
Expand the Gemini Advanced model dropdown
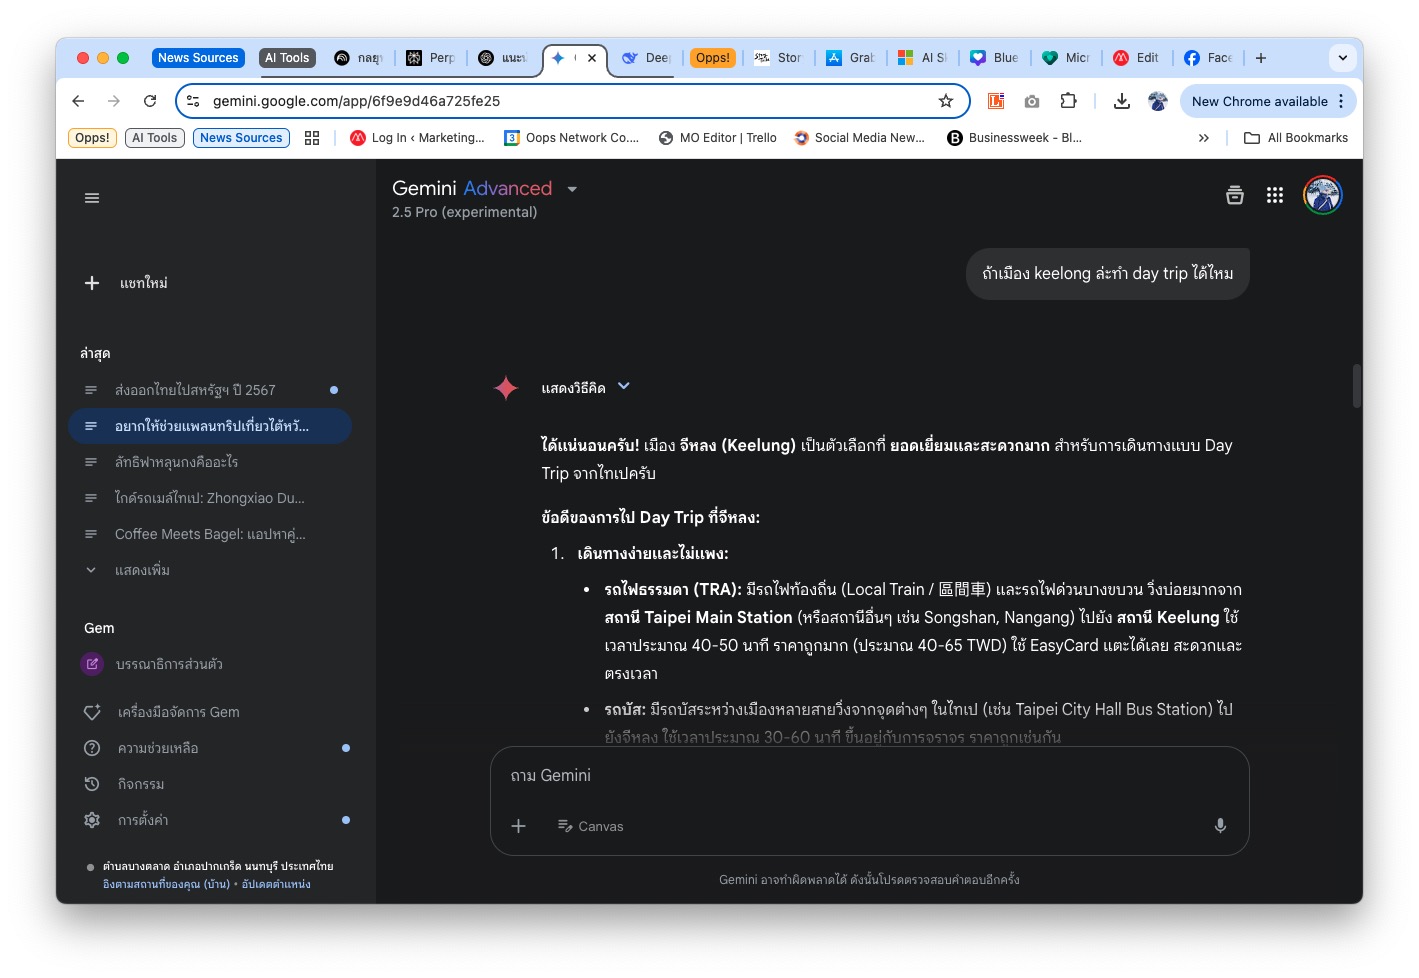click(x=572, y=189)
